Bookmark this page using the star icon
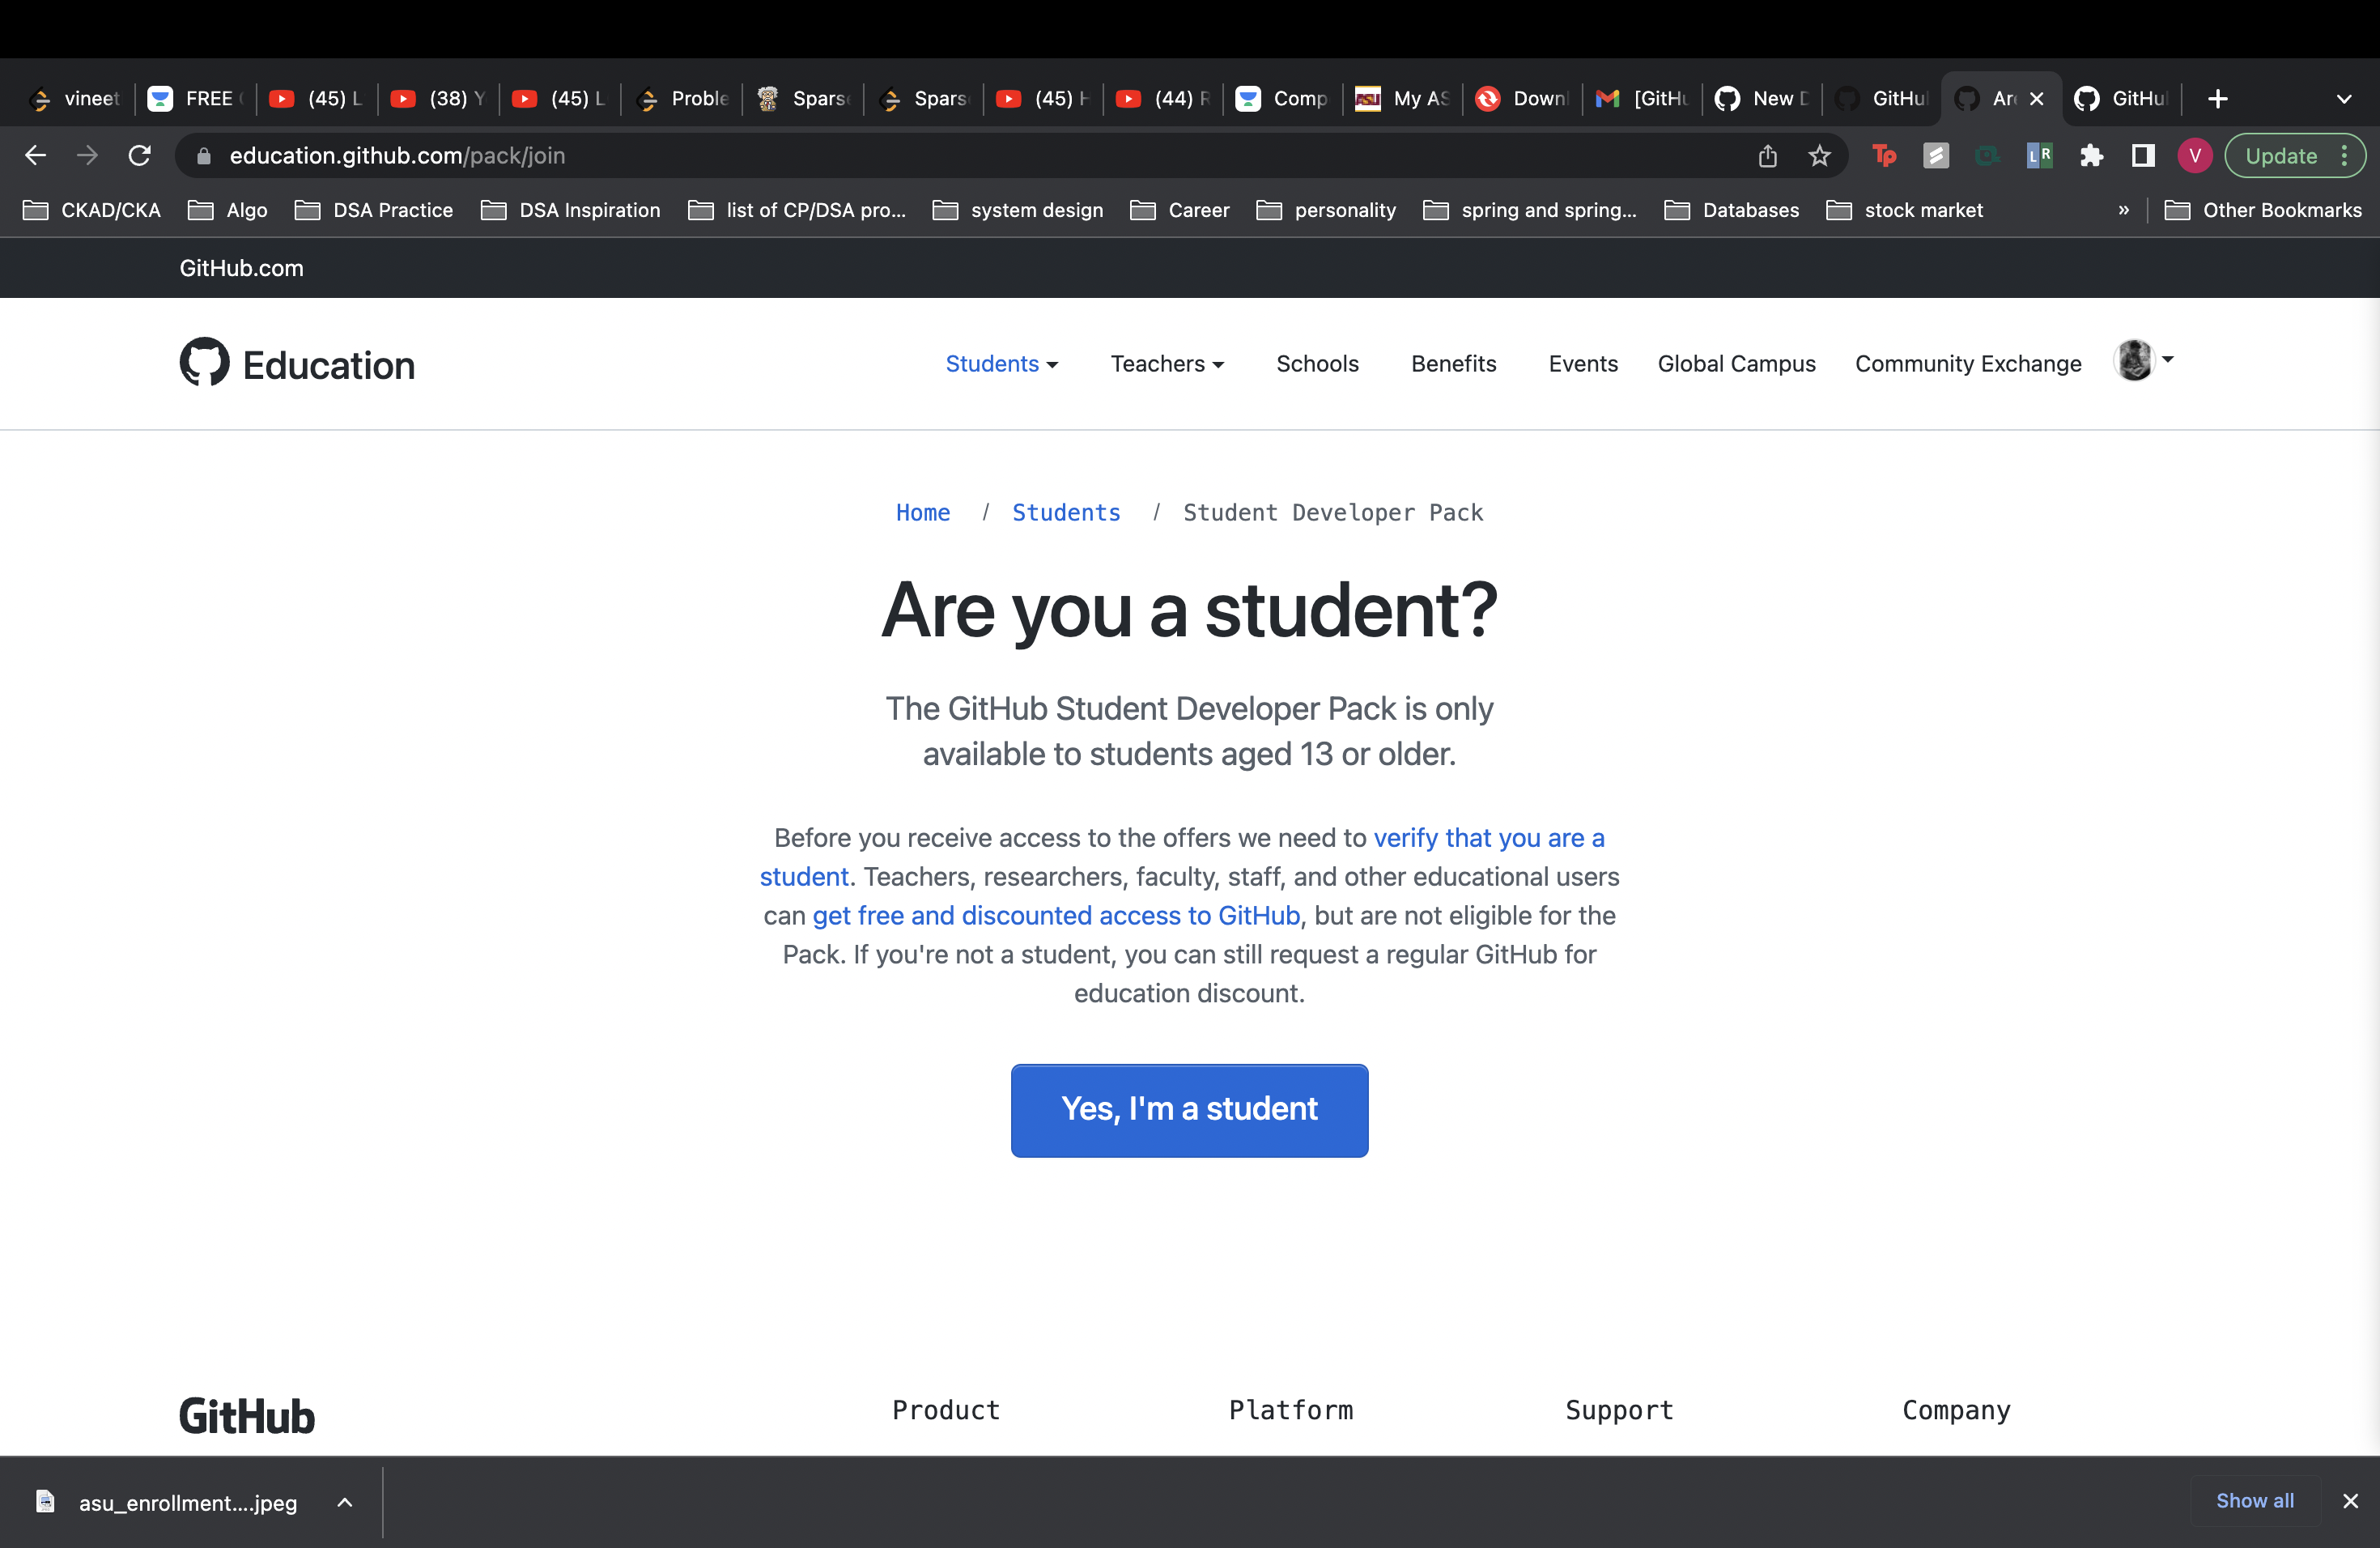This screenshot has width=2380, height=1548. (1819, 156)
